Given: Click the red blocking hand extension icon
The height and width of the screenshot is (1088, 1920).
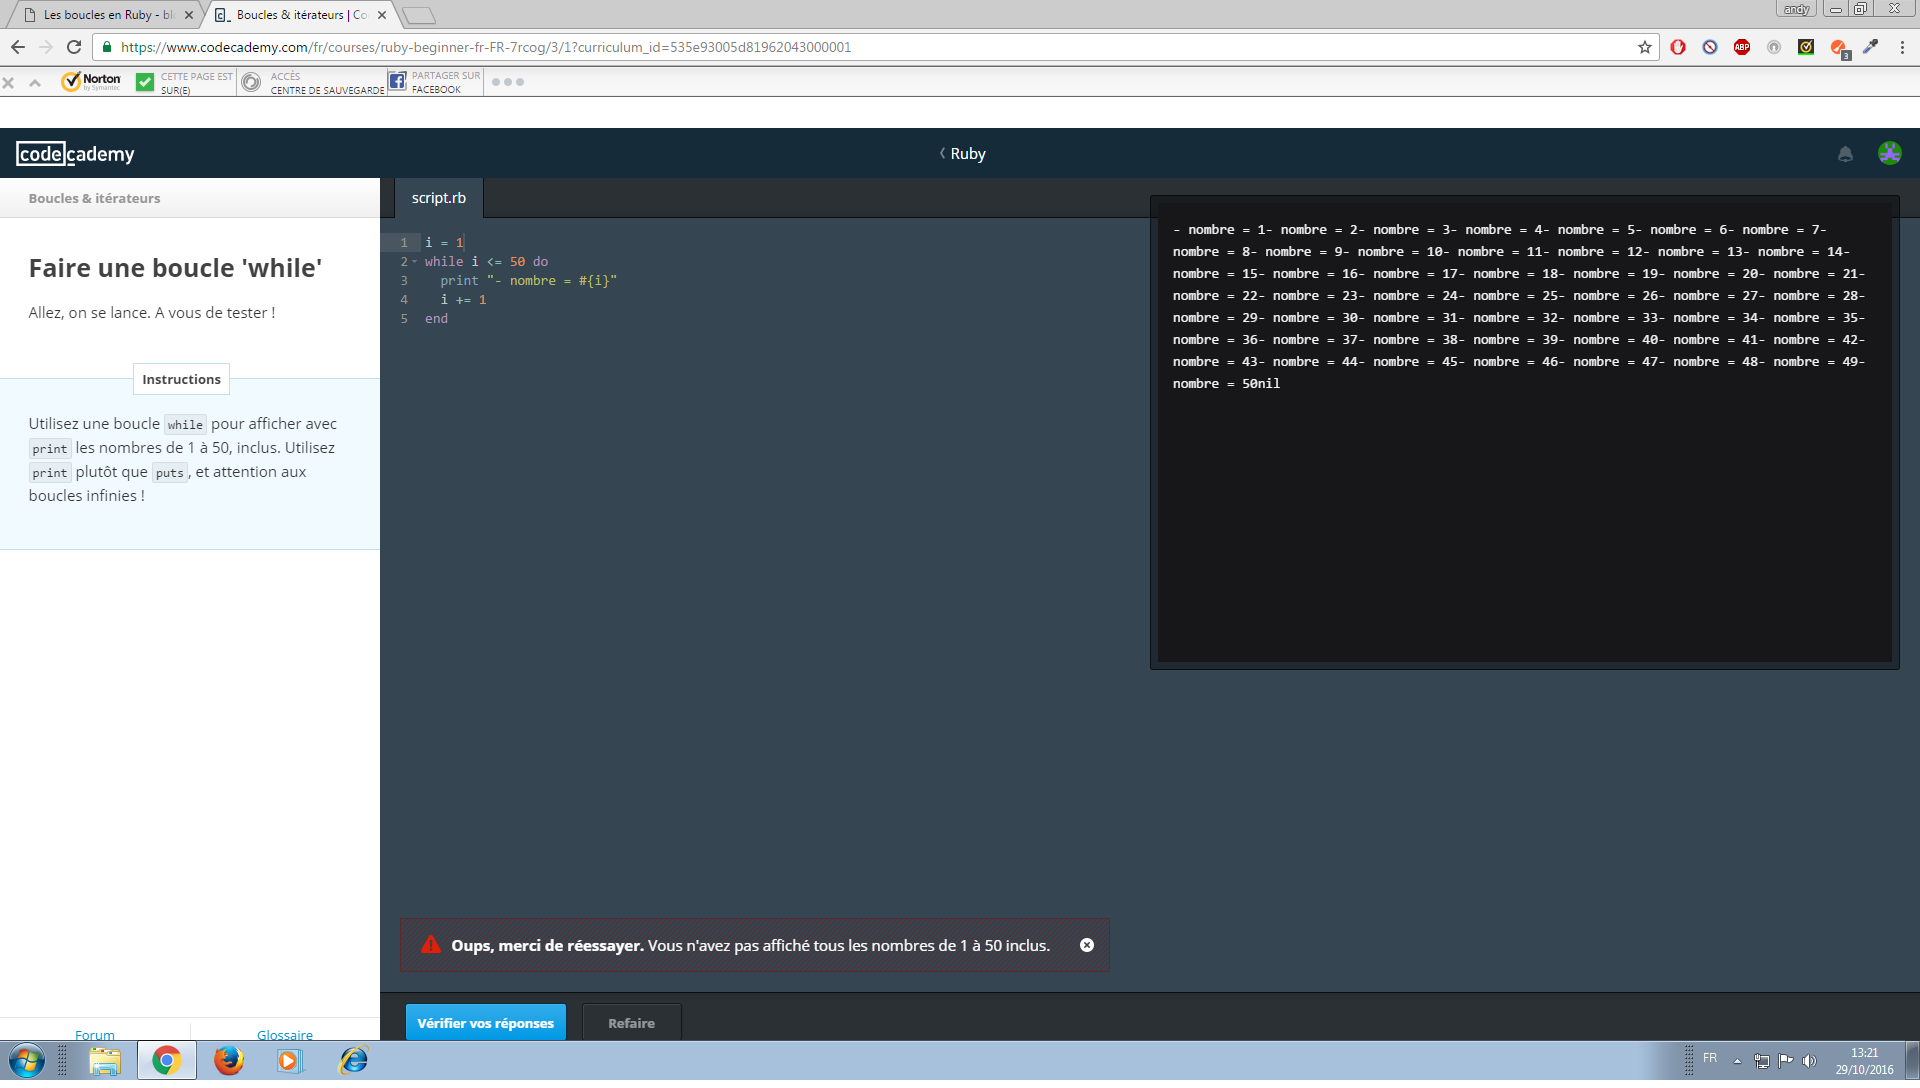Looking at the screenshot, I should click(1678, 47).
